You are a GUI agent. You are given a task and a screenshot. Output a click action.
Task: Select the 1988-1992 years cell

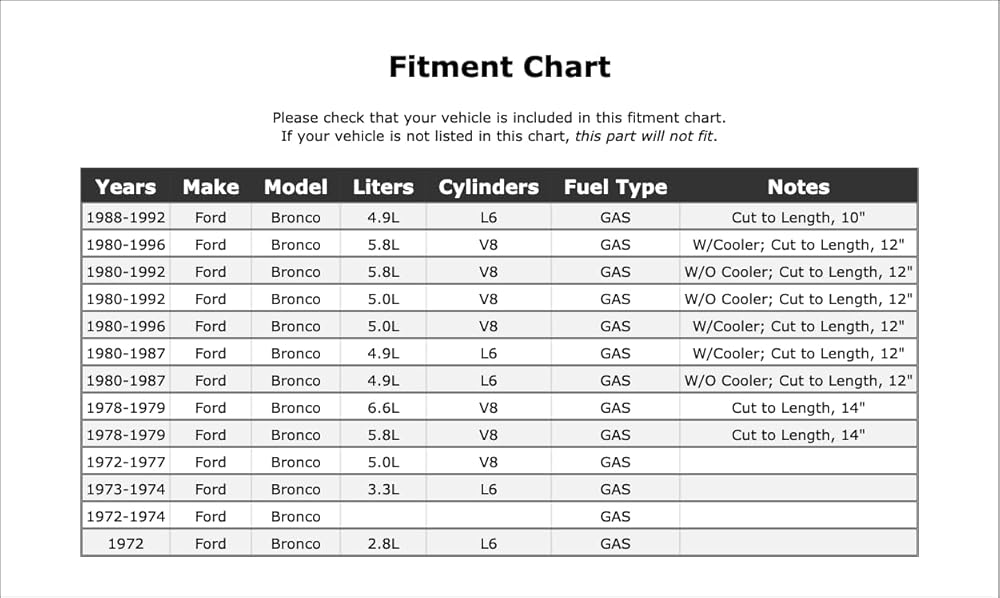coord(126,217)
